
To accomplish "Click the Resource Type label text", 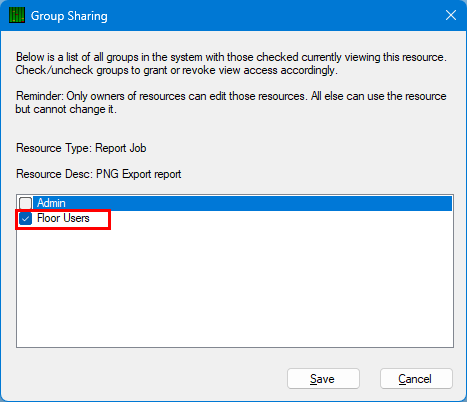I will pyautogui.click(x=54, y=148).
